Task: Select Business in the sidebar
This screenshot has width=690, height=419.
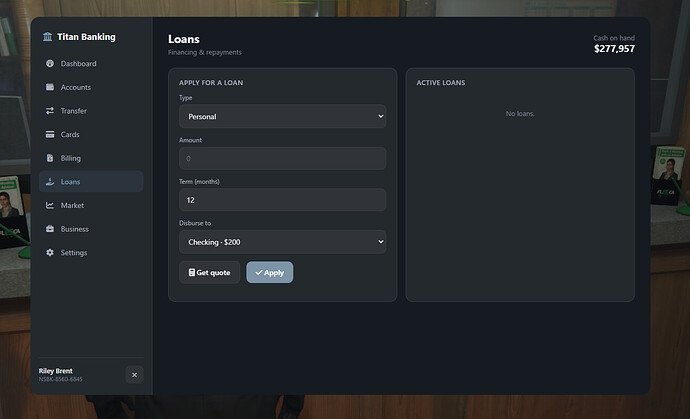Action: (91, 229)
